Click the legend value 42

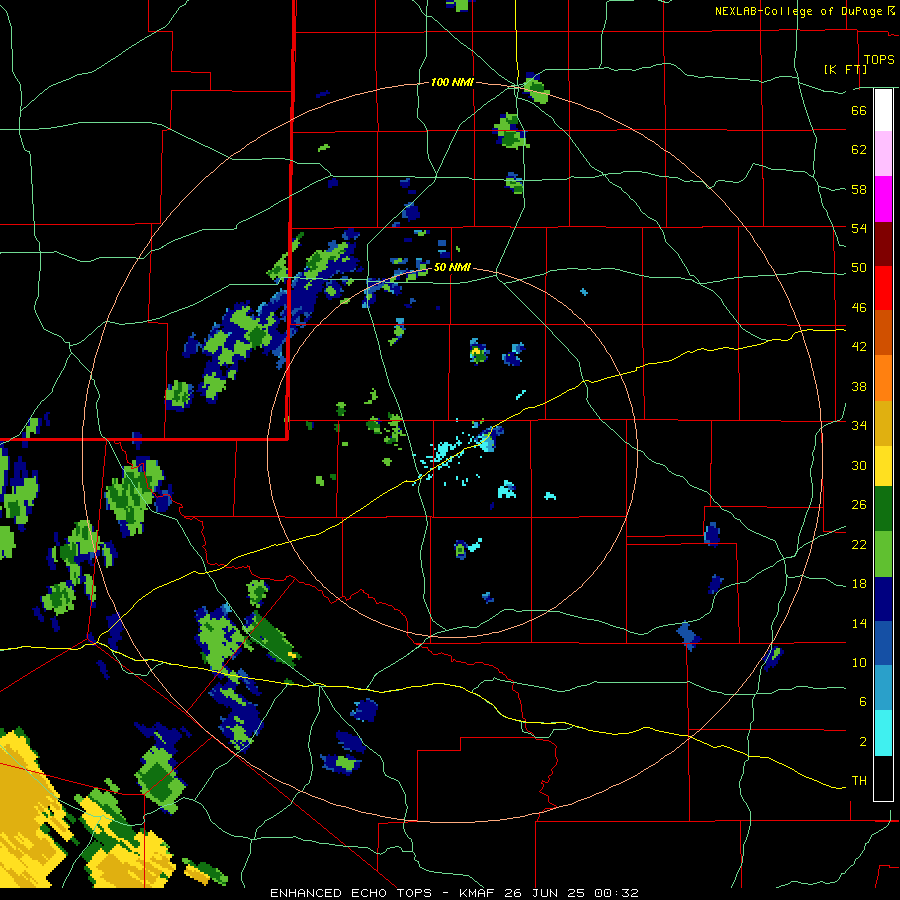[x=859, y=347]
